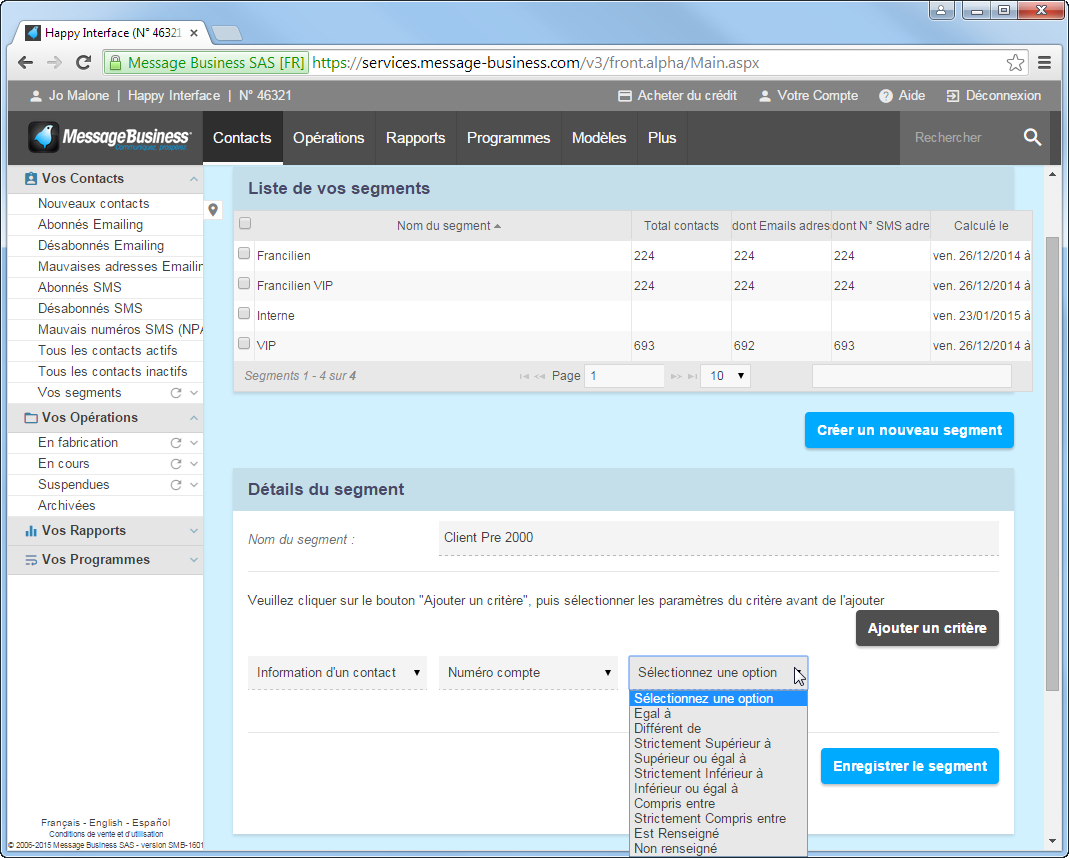The image size is (1069, 858).
Task: Click the 'Créer un nouveau segment' button
Action: coord(908,430)
